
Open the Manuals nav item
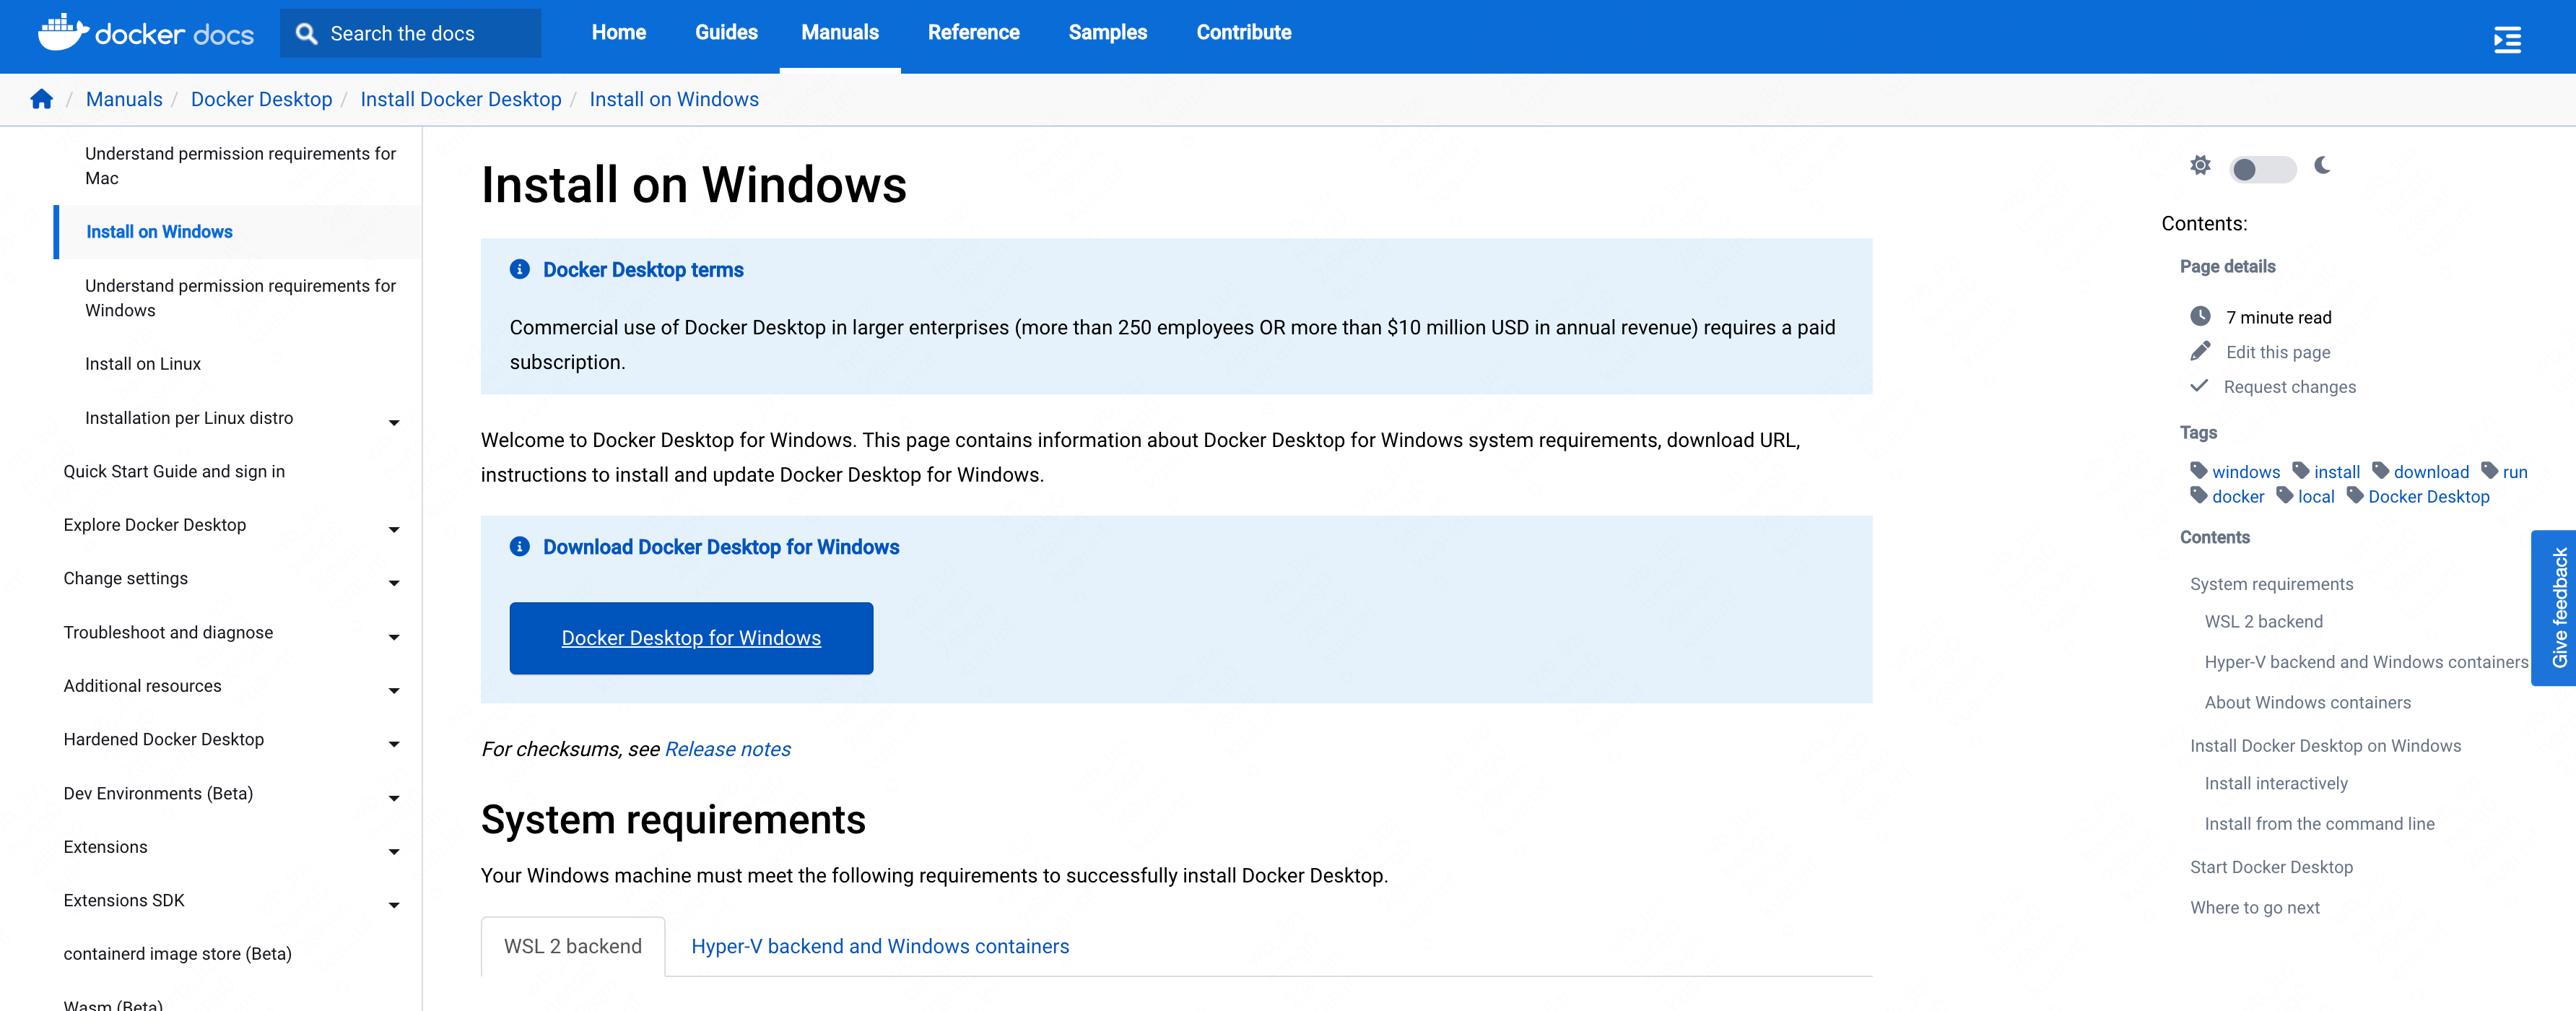pos(840,33)
